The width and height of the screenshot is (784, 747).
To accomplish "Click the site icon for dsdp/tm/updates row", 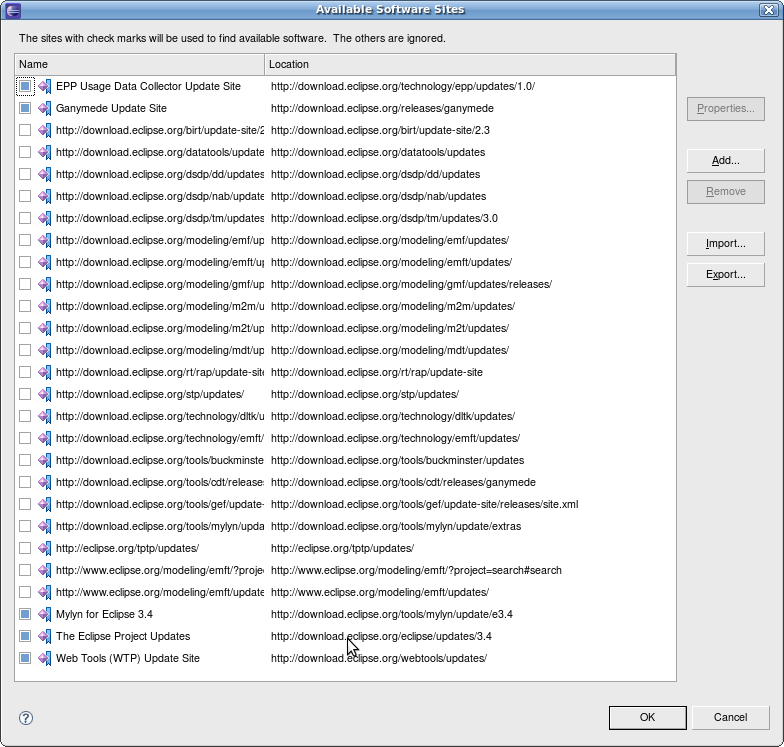I will (44, 218).
